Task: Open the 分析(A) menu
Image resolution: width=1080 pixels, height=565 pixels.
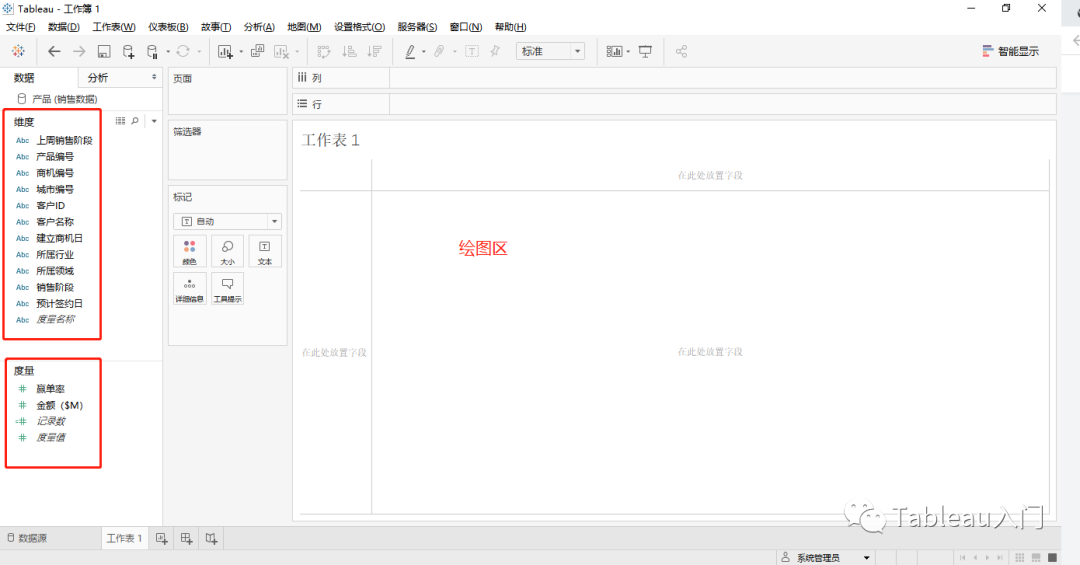Action: pyautogui.click(x=259, y=27)
